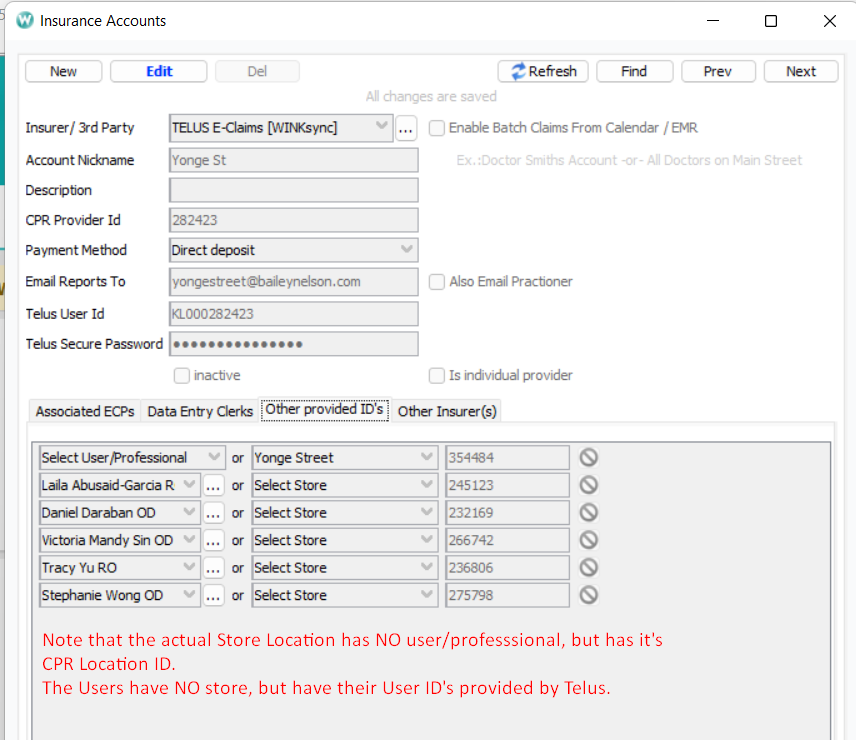Open Select Store dropdown in Victoria Mandy Sin row
Image resolution: width=856 pixels, height=740 pixels.
[345, 540]
